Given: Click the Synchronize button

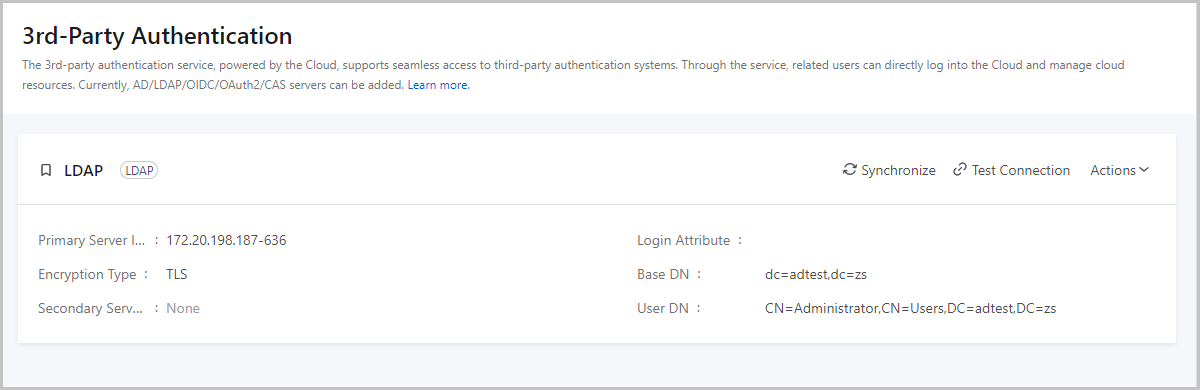Looking at the screenshot, I should (x=889, y=170).
